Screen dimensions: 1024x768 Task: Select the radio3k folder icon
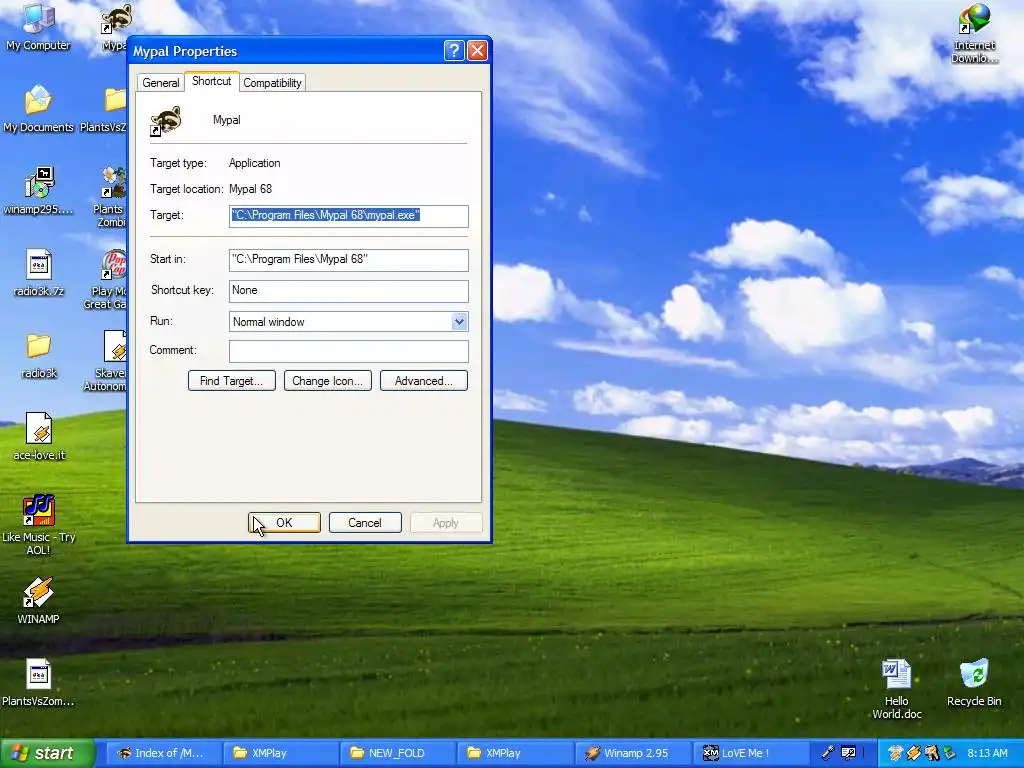coord(39,355)
